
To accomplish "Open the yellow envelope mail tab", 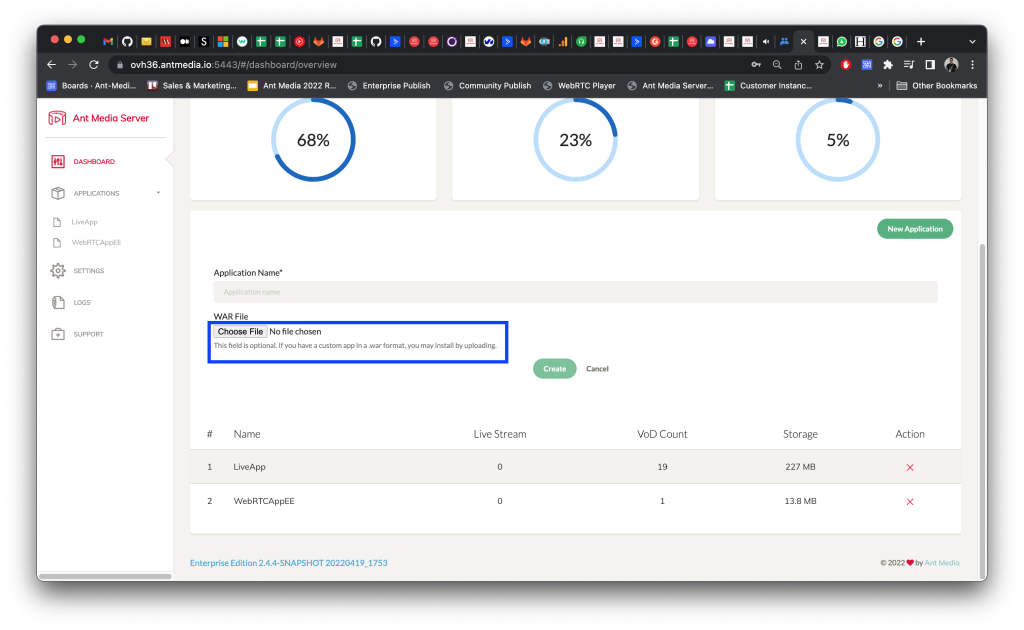I will 146,41.
